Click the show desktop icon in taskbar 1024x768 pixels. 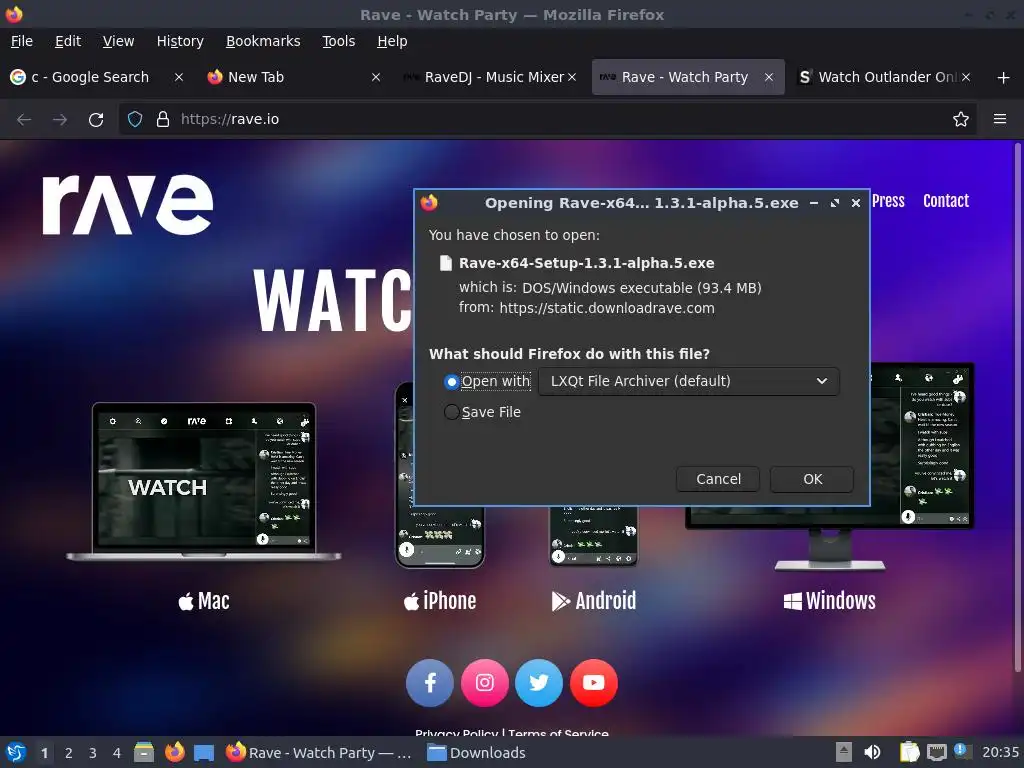coord(204,753)
